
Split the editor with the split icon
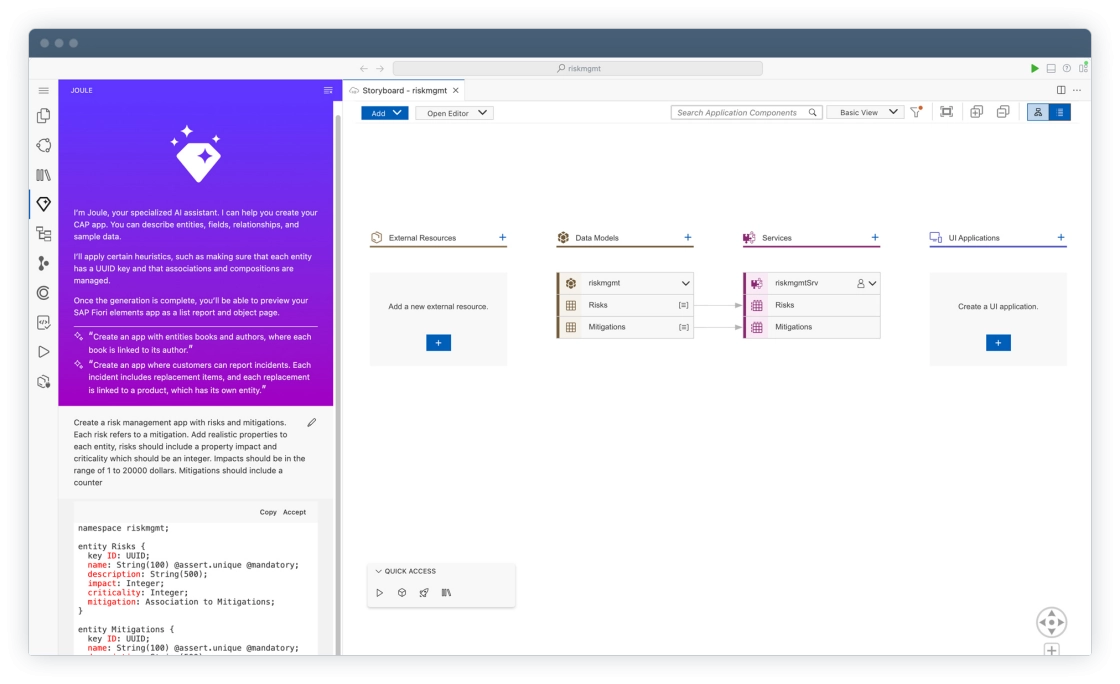(x=1061, y=91)
